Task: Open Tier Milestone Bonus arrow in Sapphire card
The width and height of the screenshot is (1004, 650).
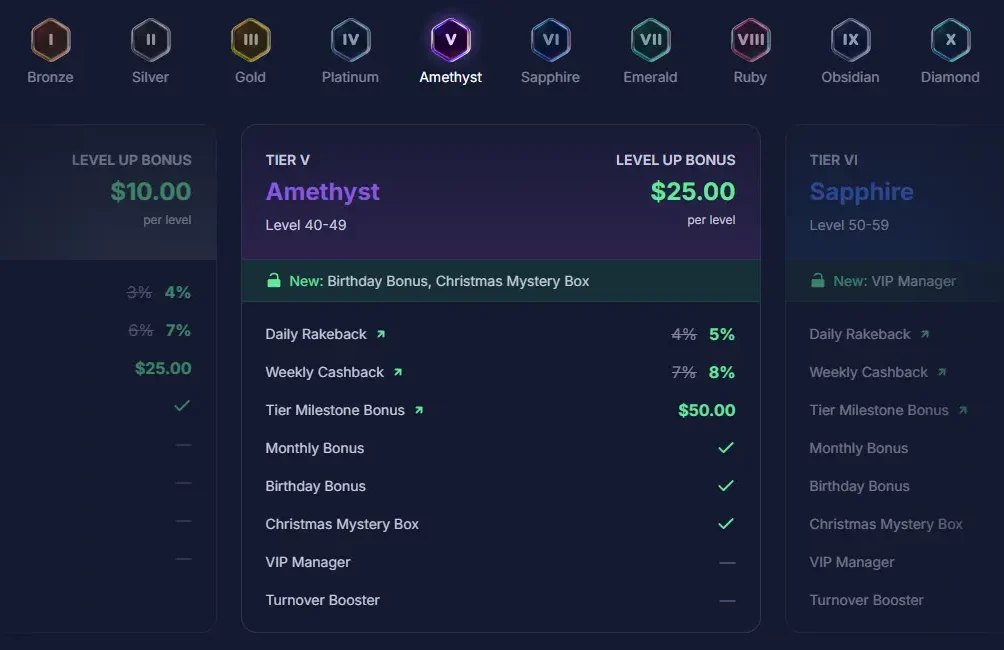Action: [x=963, y=410]
